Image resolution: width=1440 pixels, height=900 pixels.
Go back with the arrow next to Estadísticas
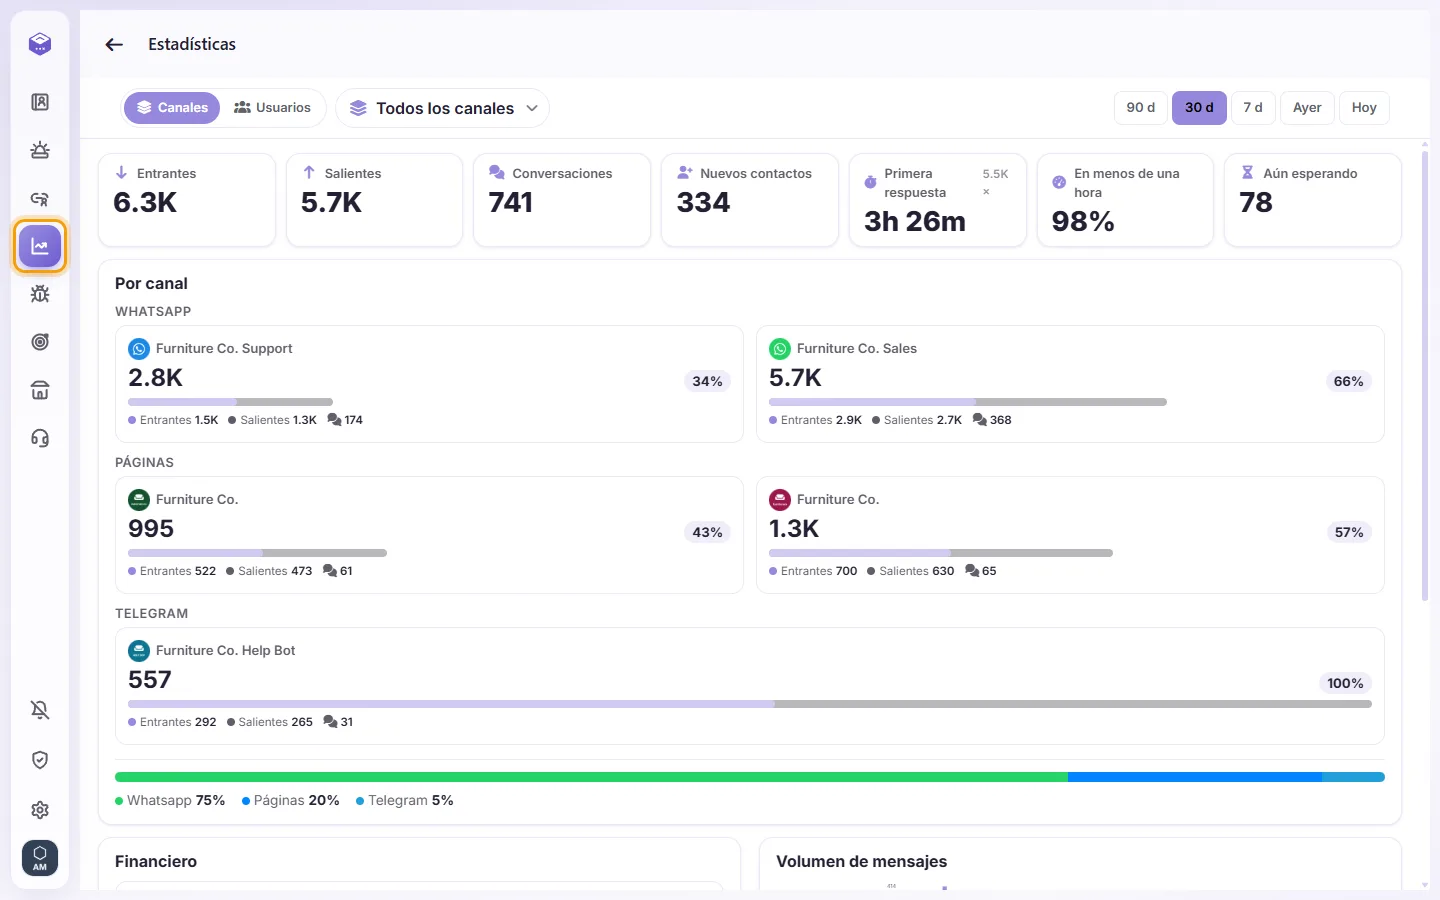click(x=114, y=44)
